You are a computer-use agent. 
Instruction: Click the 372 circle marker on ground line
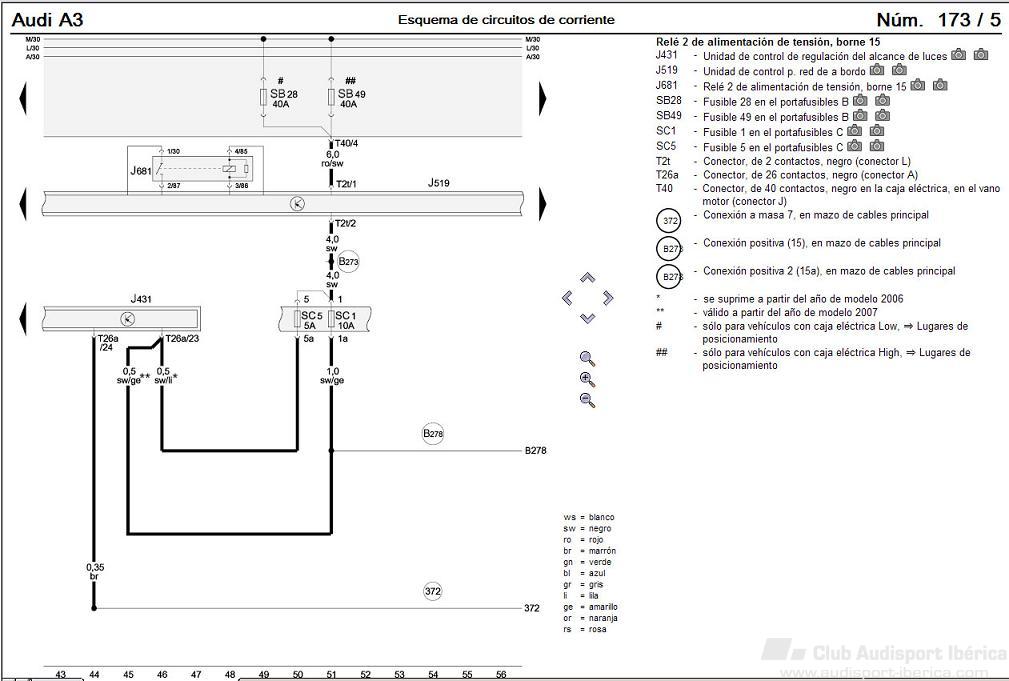[433, 592]
